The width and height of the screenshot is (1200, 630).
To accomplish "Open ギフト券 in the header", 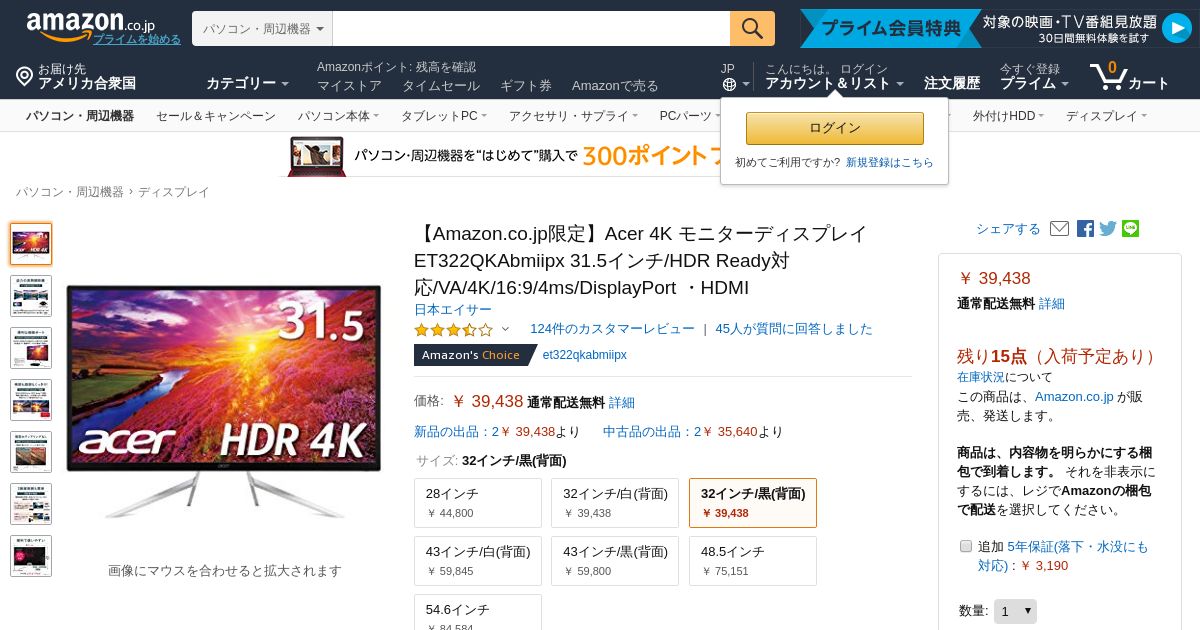I will click(526, 86).
